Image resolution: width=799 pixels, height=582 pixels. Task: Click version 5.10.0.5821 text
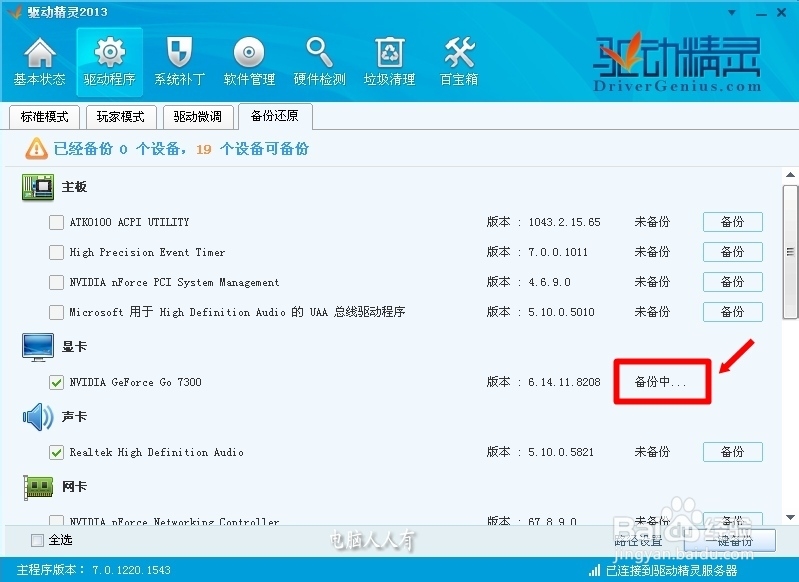(x=561, y=452)
